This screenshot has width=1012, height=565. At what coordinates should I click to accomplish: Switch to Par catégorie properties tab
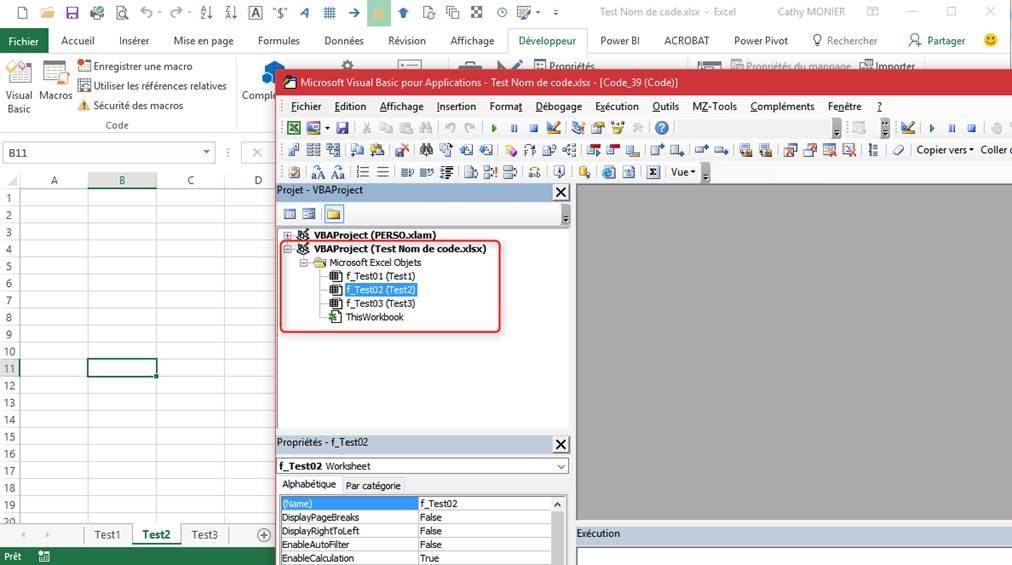(373, 486)
